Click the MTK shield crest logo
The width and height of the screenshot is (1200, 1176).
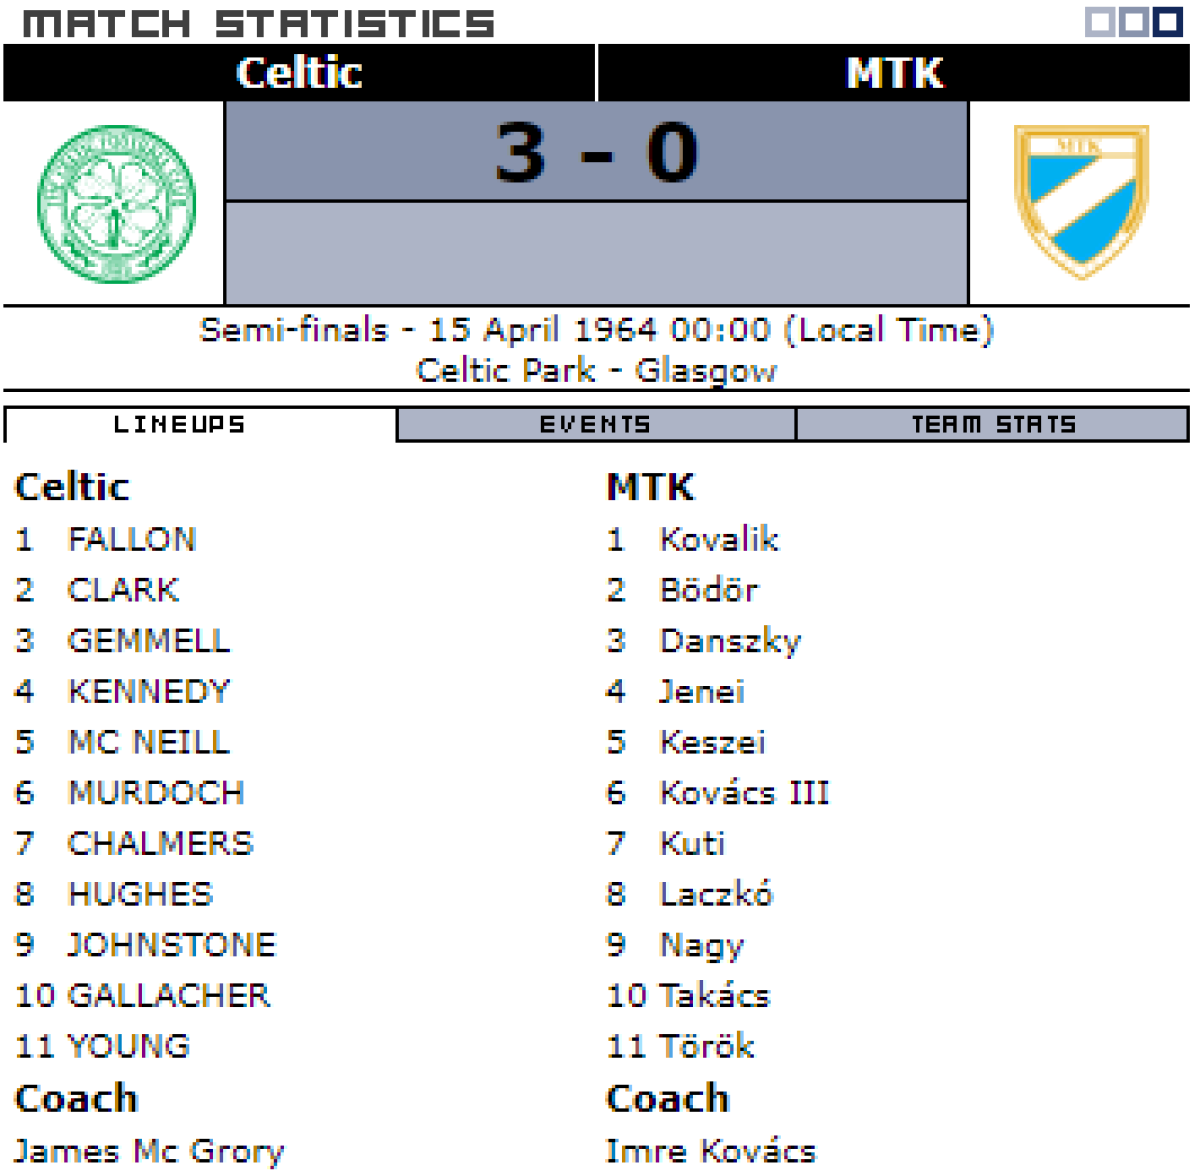coord(1081,201)
